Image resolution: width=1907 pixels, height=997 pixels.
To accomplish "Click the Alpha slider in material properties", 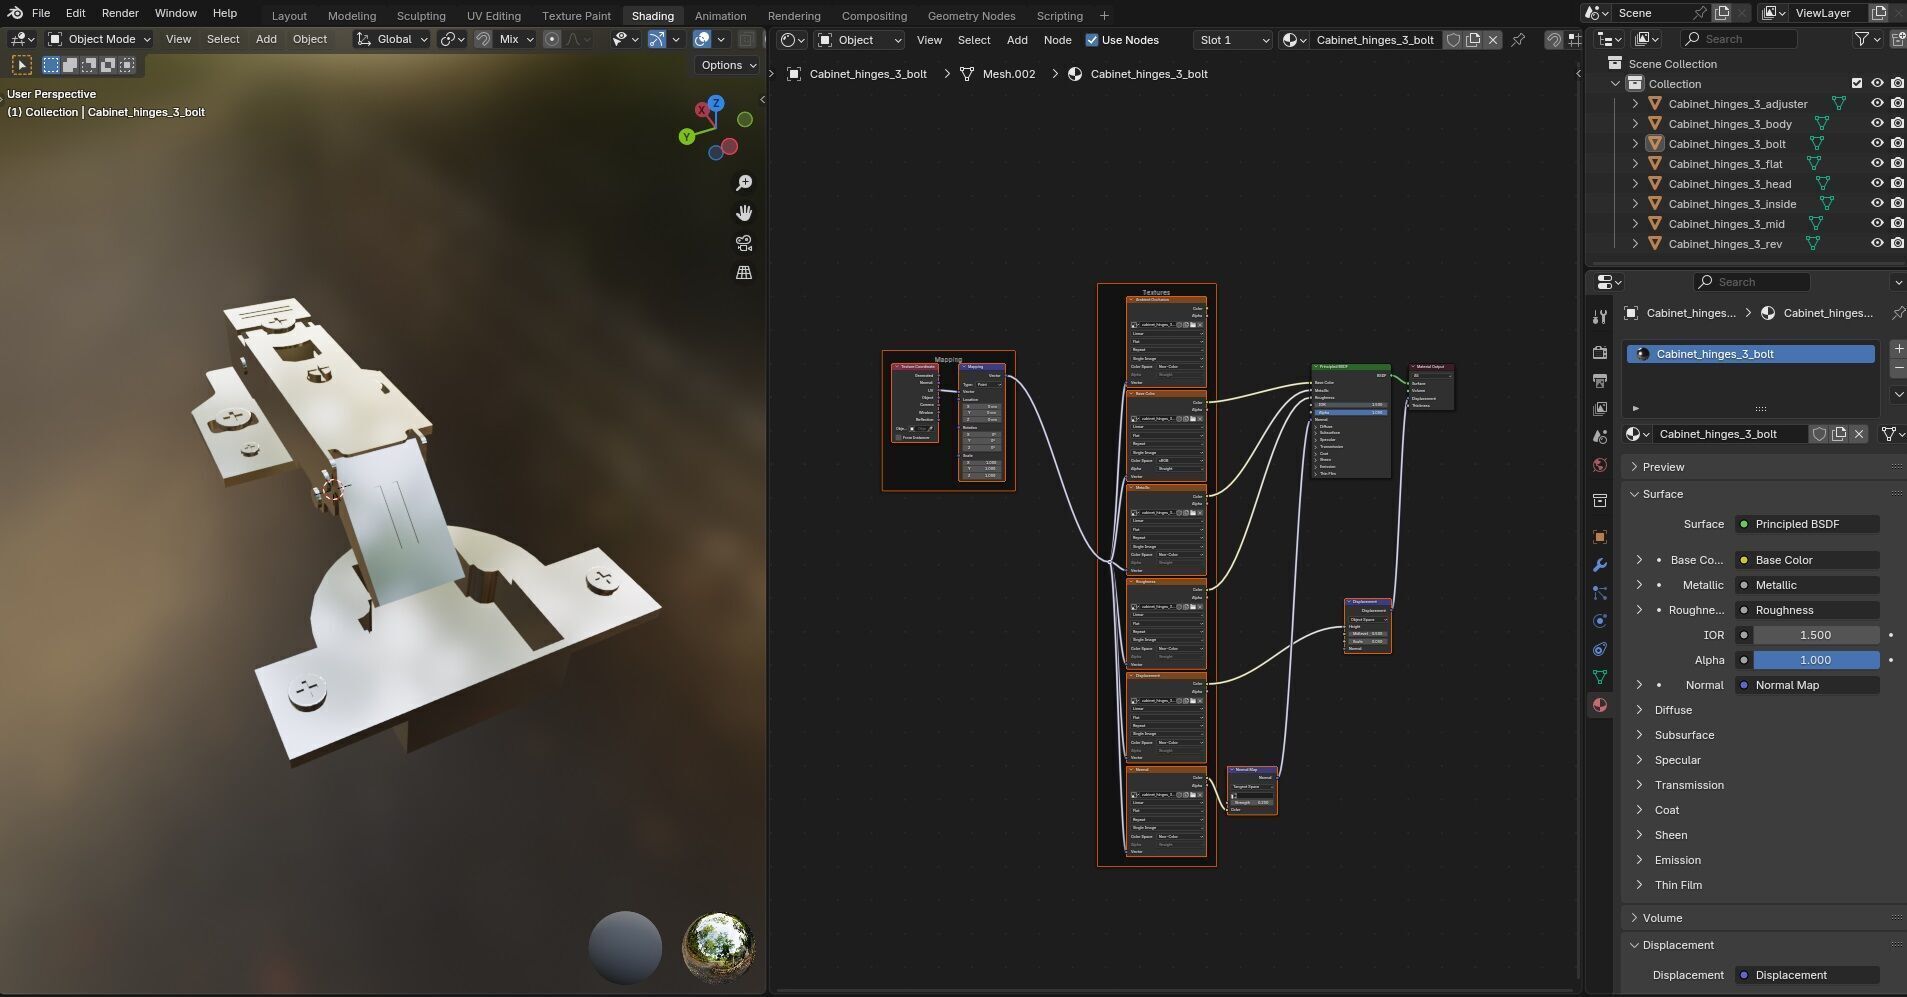I will pyautogui.click(x=1815, y=660).
